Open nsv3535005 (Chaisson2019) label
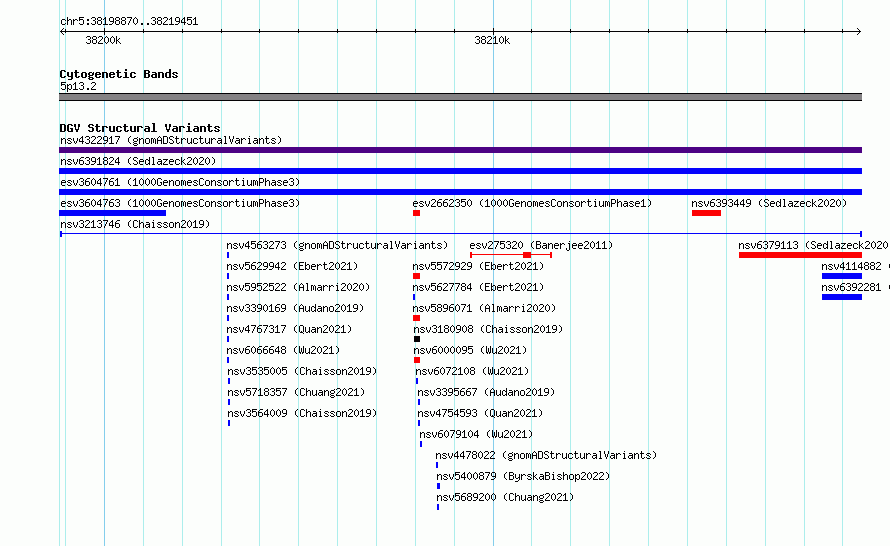Viewport: 890px width, 546px height. [x=302, y=371]
